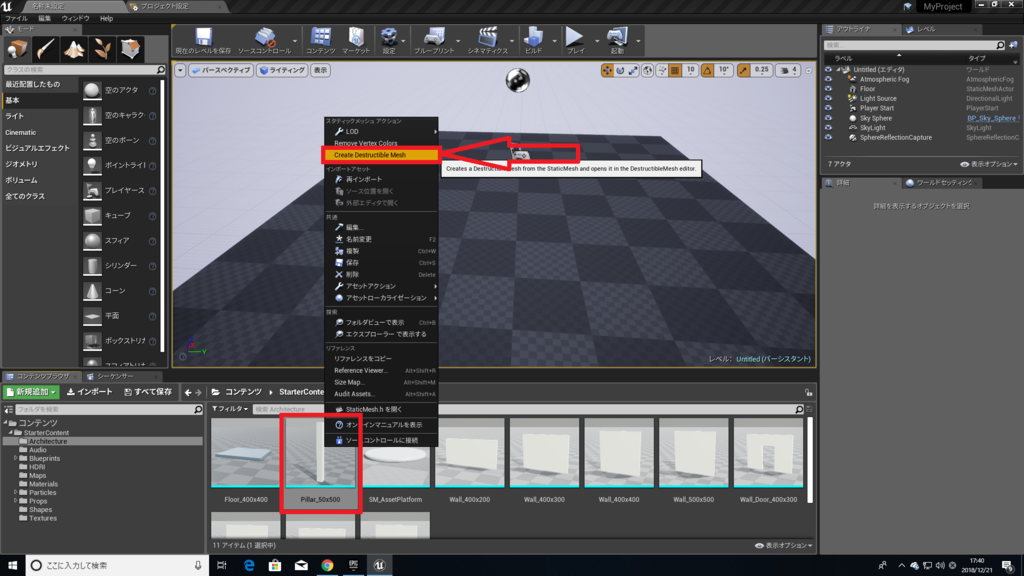The image size is (1024, 576).
Task: Toggle grid snapping icon in viewport
Action: tap(675, 71)
